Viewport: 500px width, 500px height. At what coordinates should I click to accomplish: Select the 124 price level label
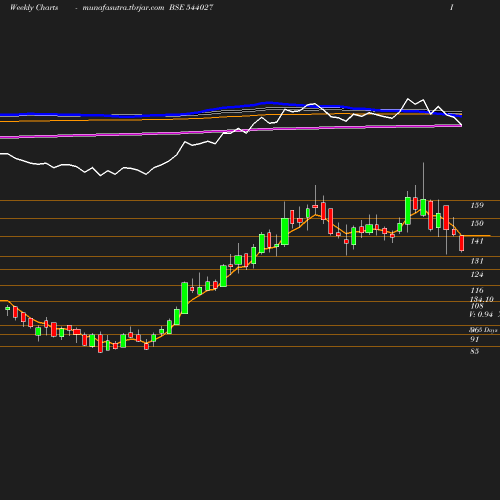pyautogui.click(x=477, y=274)
